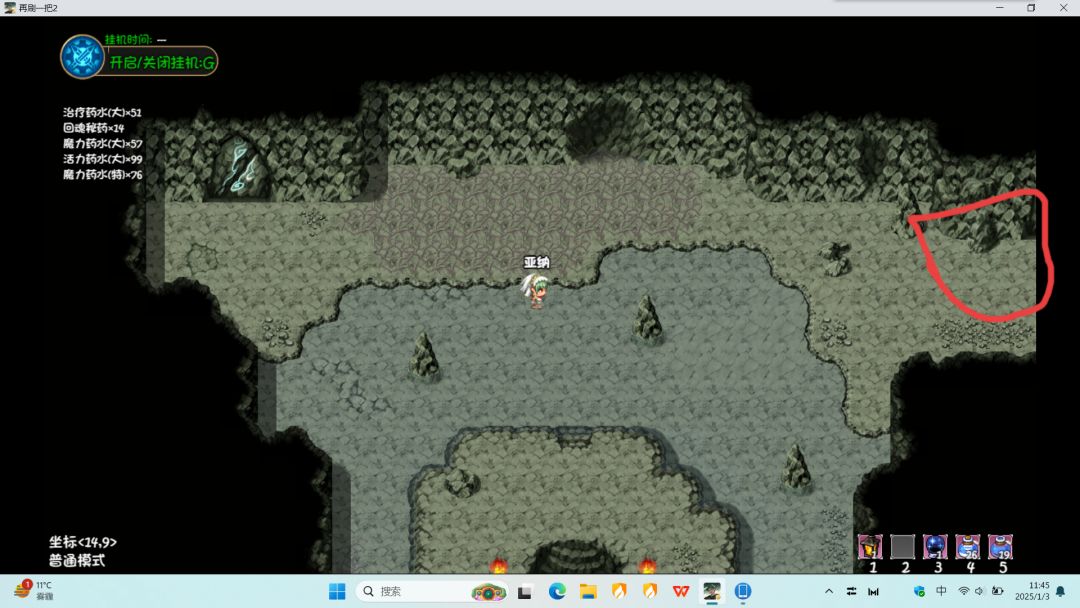Open Task View from the taskbar
Image resolution: width=1080 pixels, height=608 pixels.
pos(525,591)
